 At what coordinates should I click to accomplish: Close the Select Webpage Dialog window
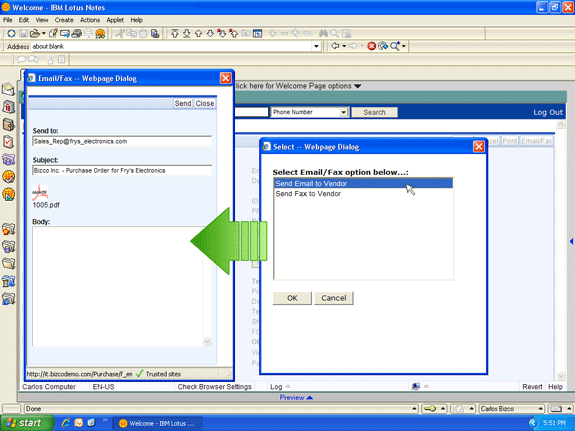point(479,147)
